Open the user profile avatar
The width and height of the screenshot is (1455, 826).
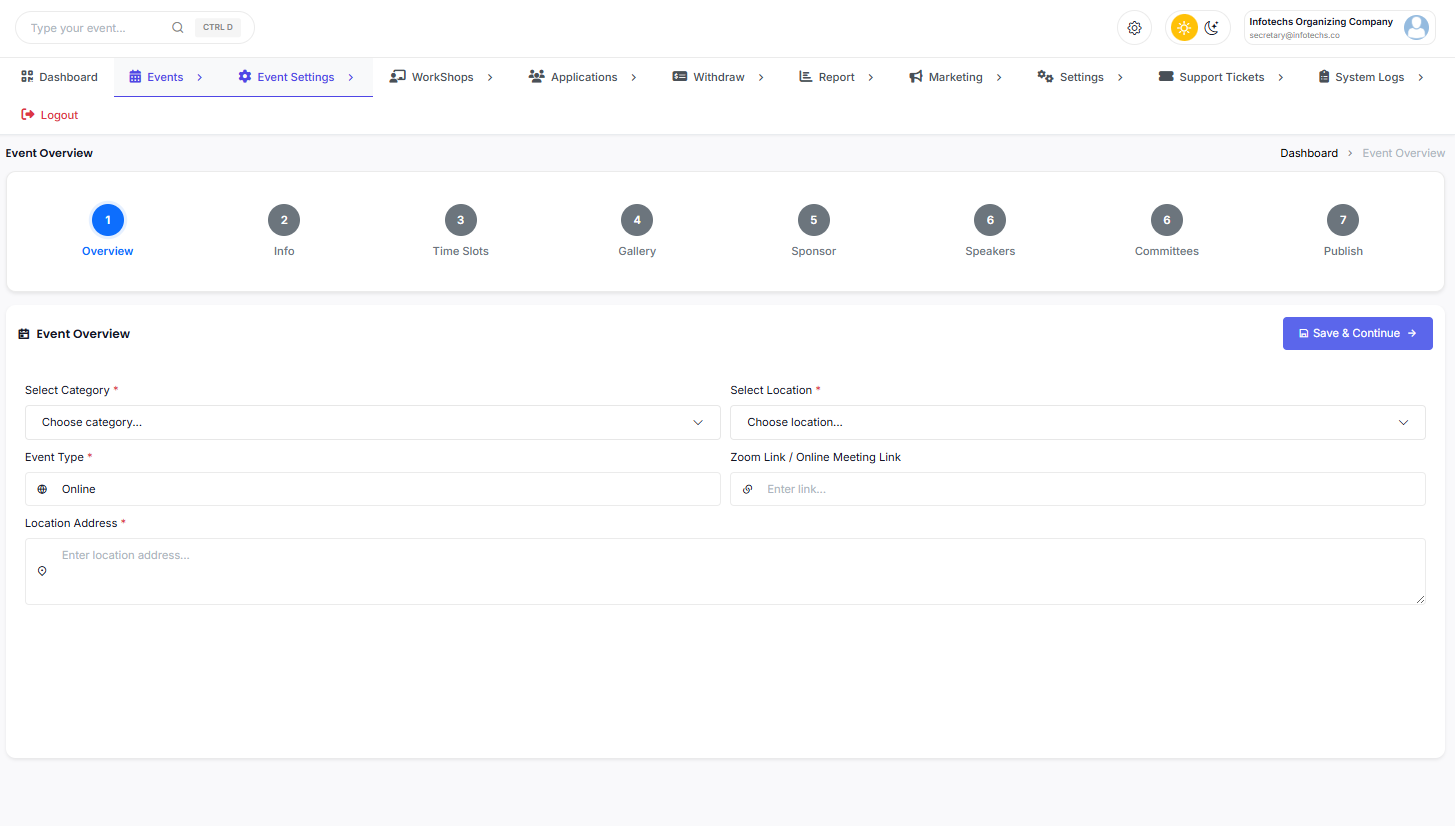[x=1416, y=28]
